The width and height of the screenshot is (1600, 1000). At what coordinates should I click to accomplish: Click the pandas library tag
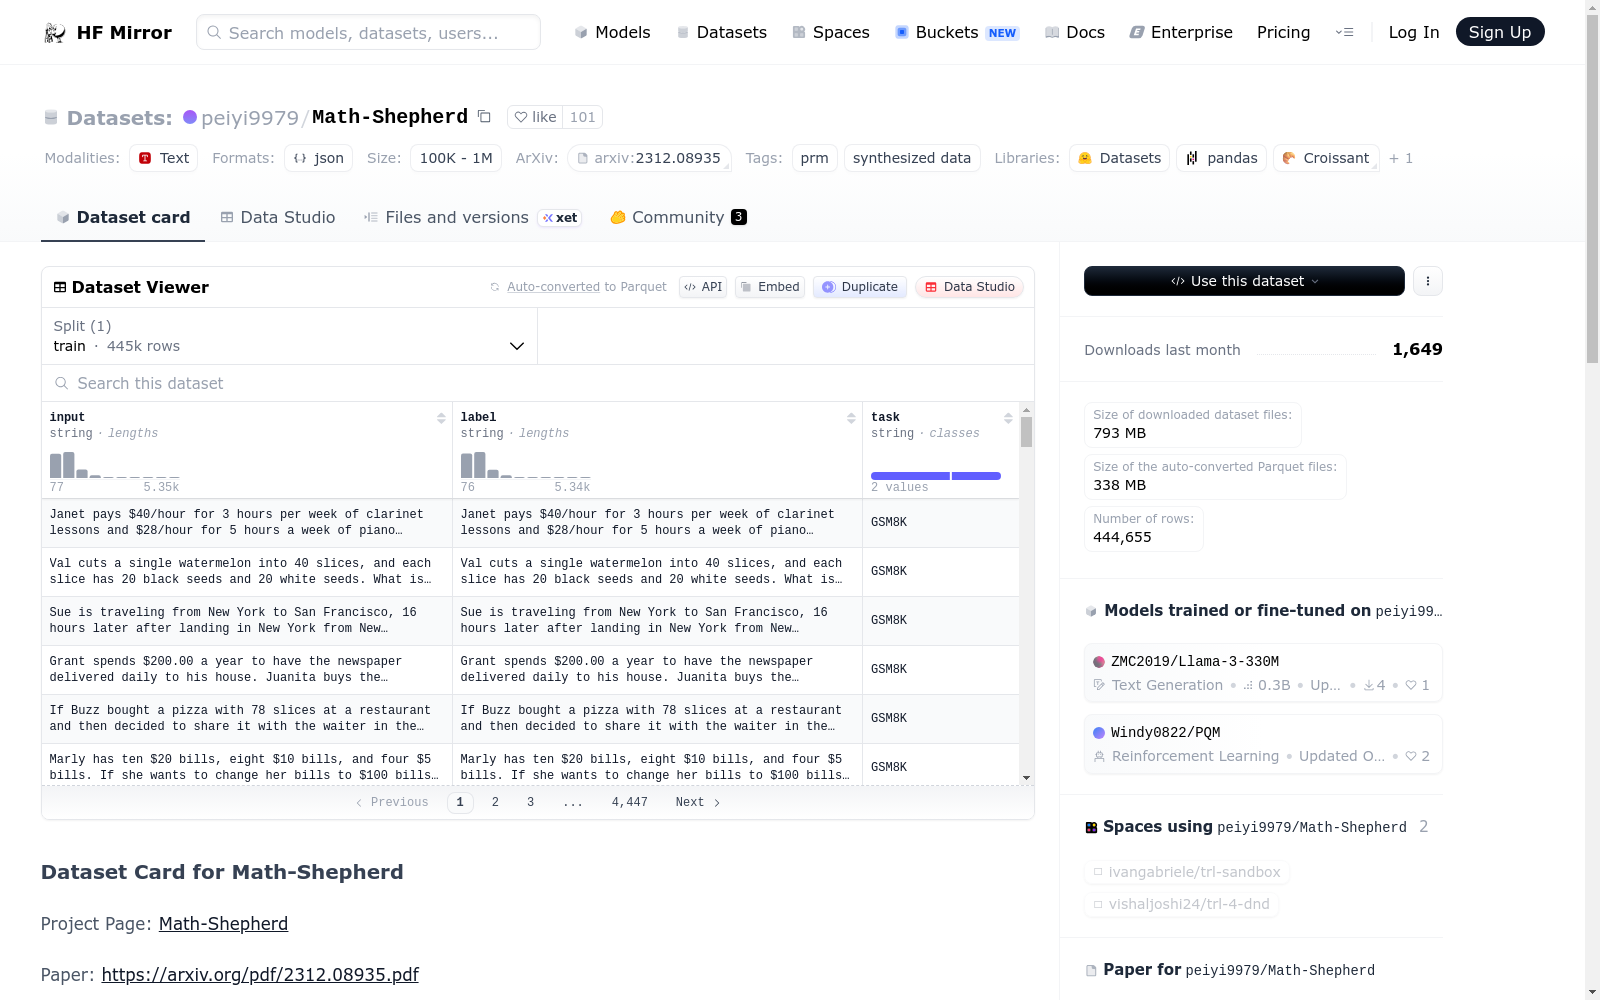tap(1221, 158)
